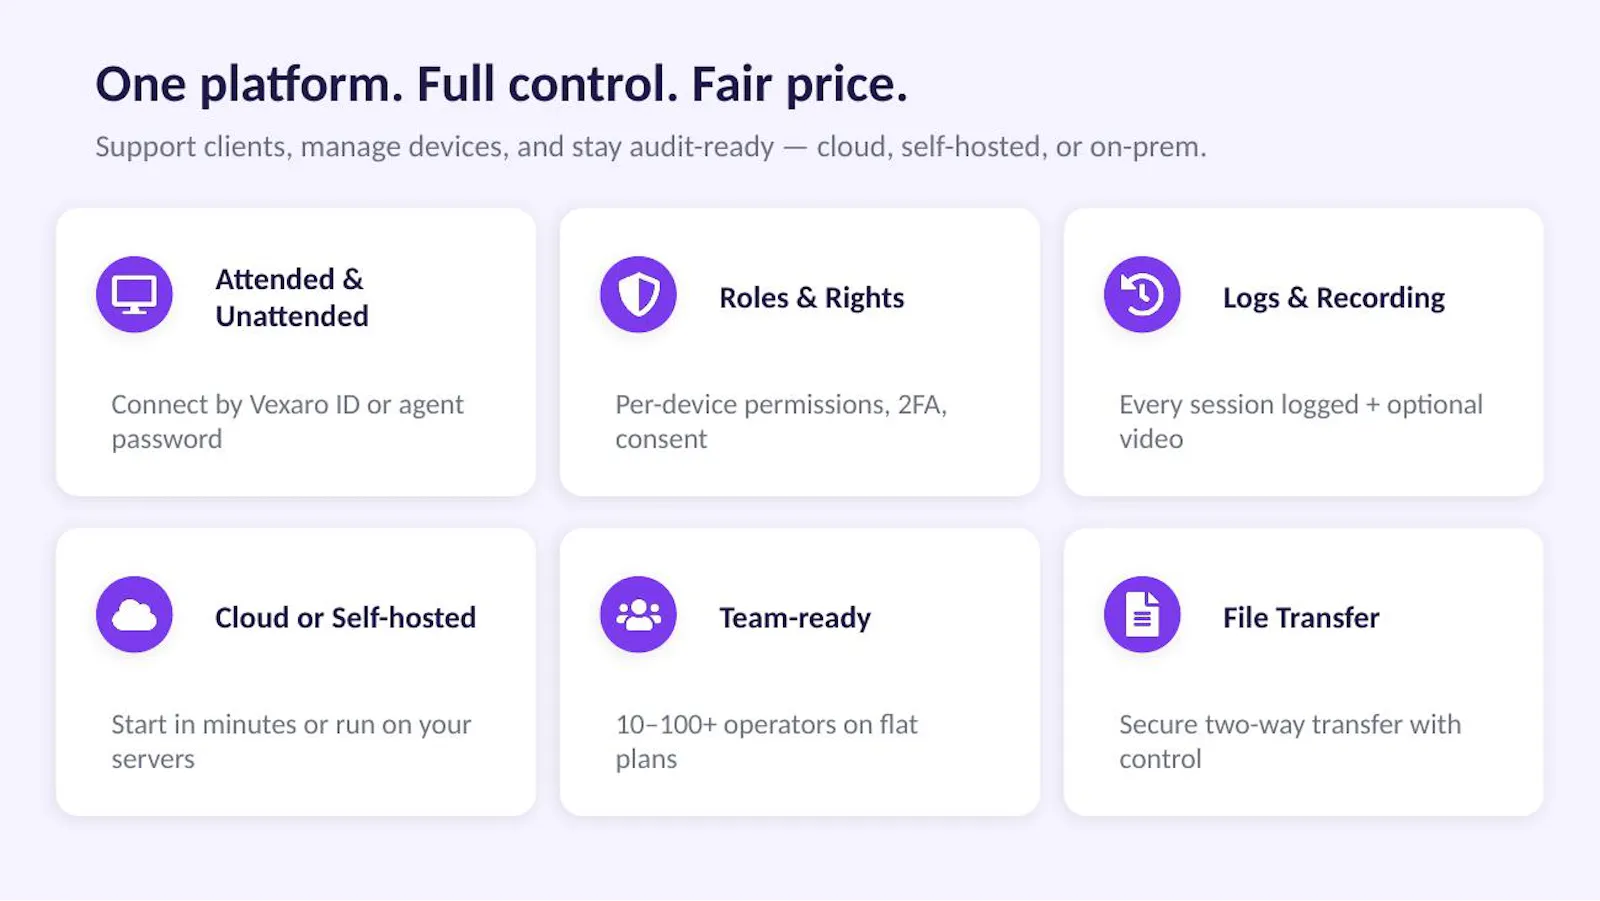Click the document icon for File Transfer
Image resolution: width=1600 pixels, height=901 pixels.
tap(1142, 615)
